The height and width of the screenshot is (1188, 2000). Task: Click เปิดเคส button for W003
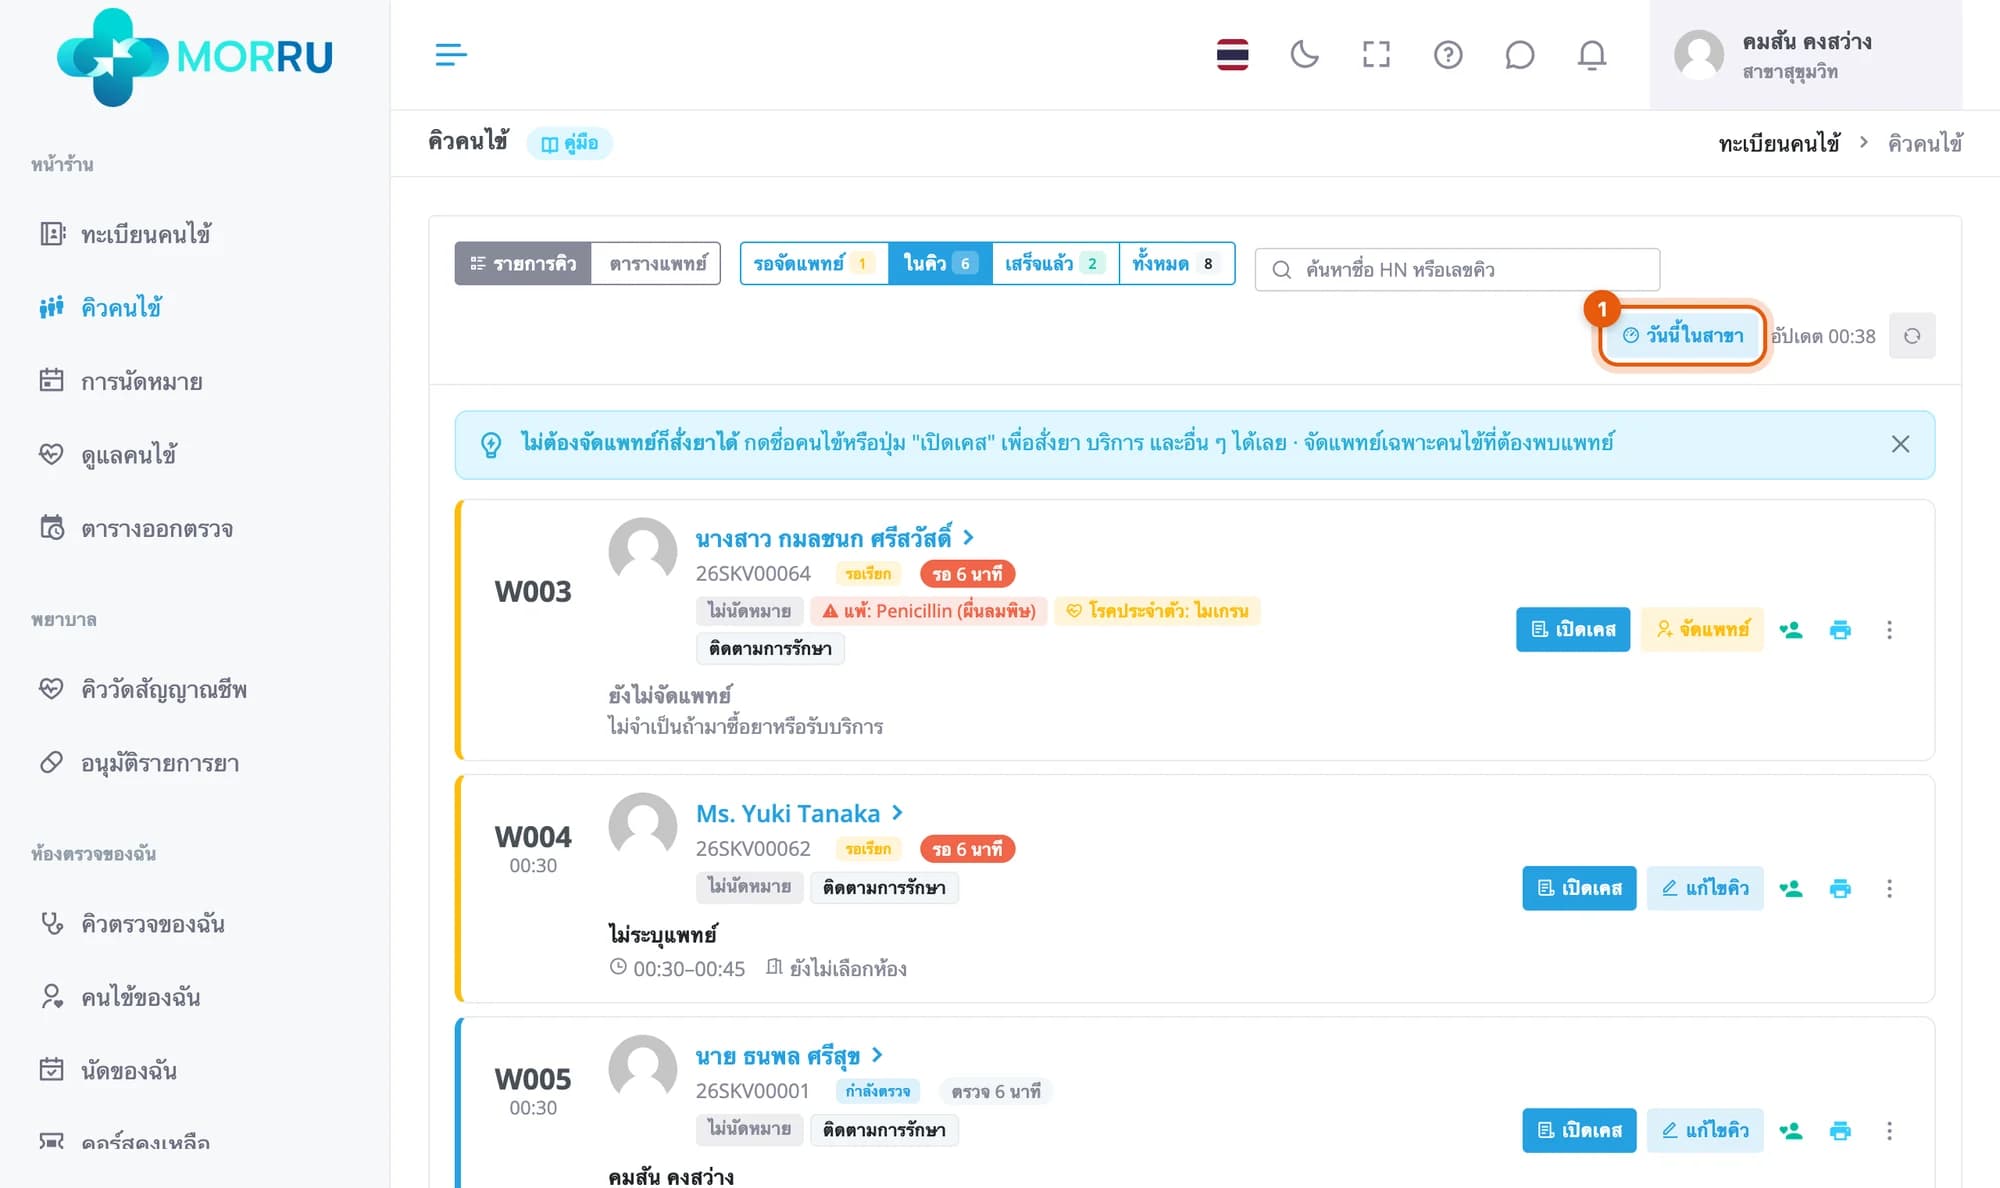[x=1573, y=630]
